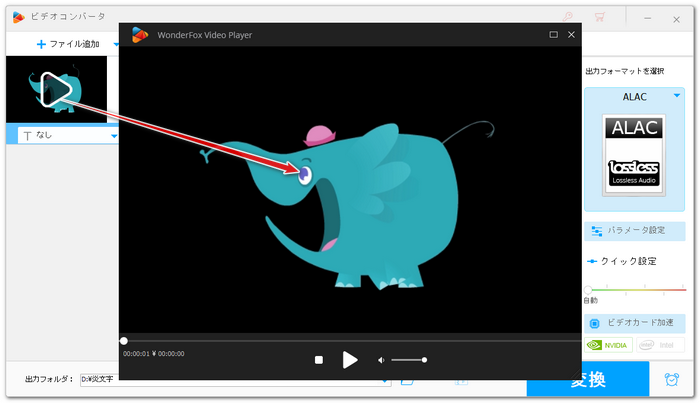This screenshot has height=403, width=700.
Task: Adjust the player volume slider
Action: [x=408, y=360]
